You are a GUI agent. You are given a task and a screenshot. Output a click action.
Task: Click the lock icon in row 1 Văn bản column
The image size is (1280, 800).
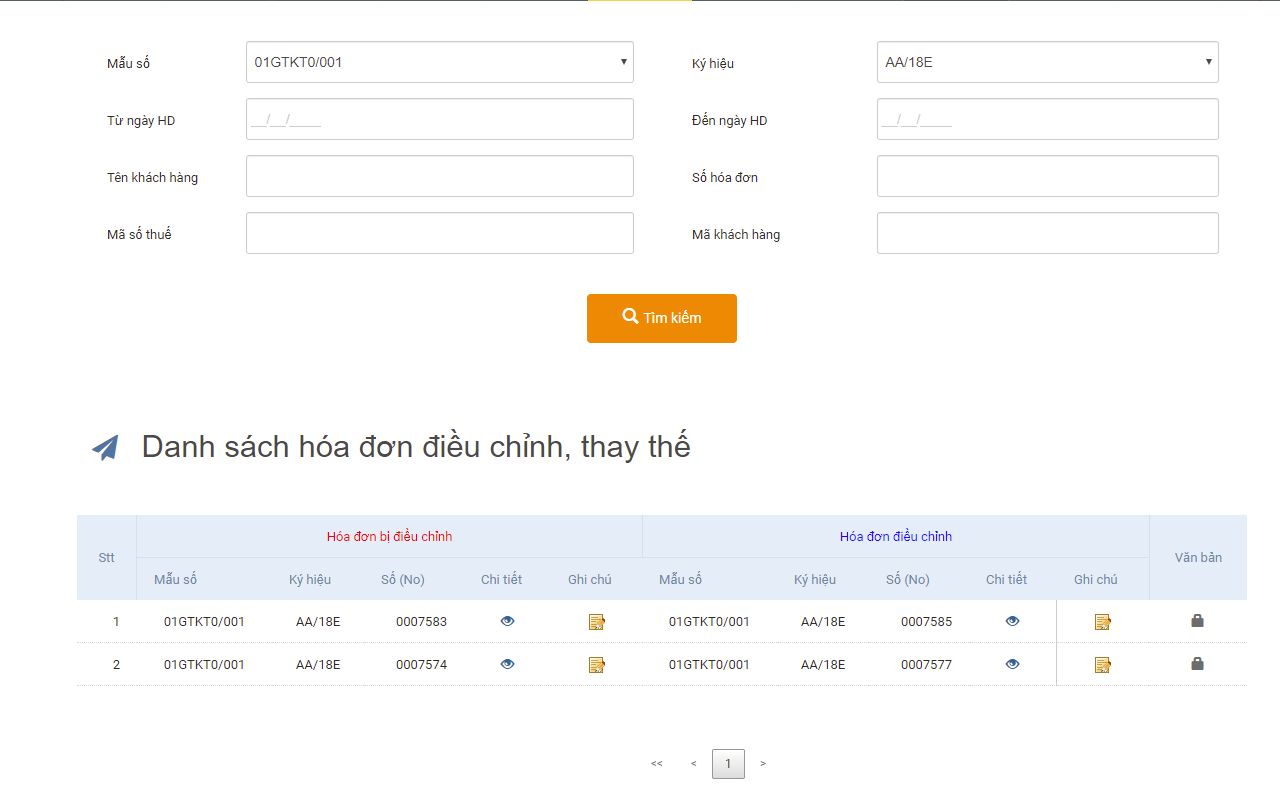click(x=1197, y=621)
